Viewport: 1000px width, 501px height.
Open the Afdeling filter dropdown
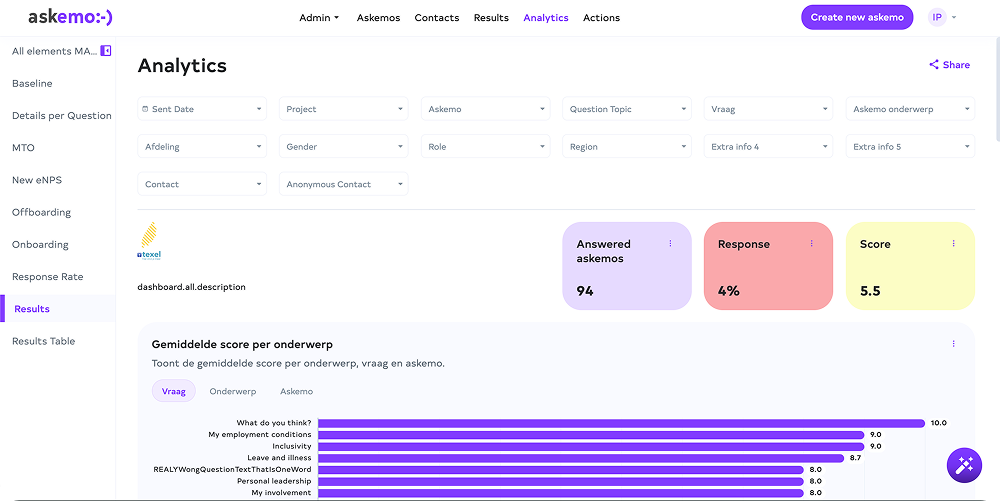202,147
